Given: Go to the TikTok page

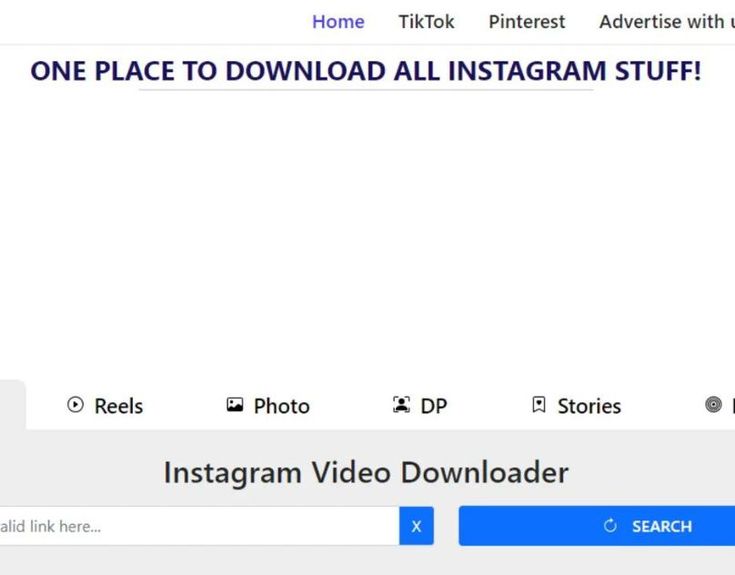Looking at the screenshot, I should tap(426, 22).
